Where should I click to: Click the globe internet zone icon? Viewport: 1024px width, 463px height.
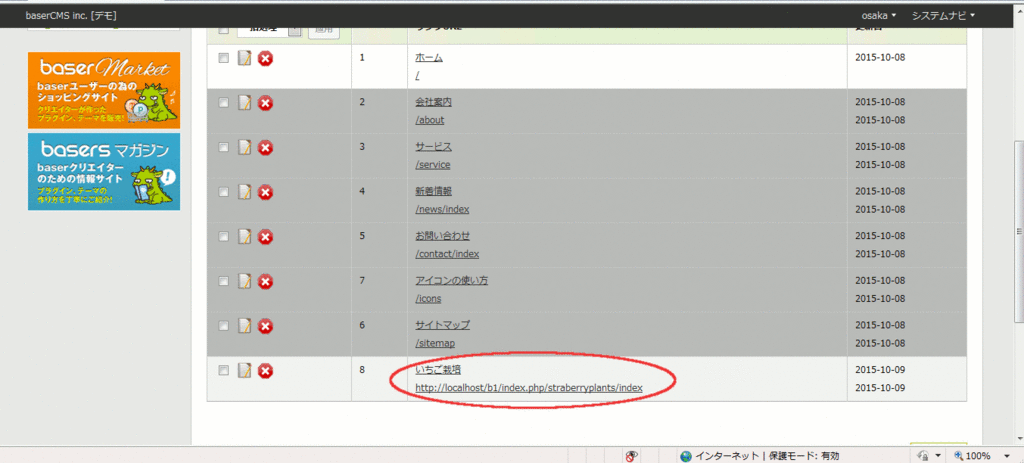686,456
